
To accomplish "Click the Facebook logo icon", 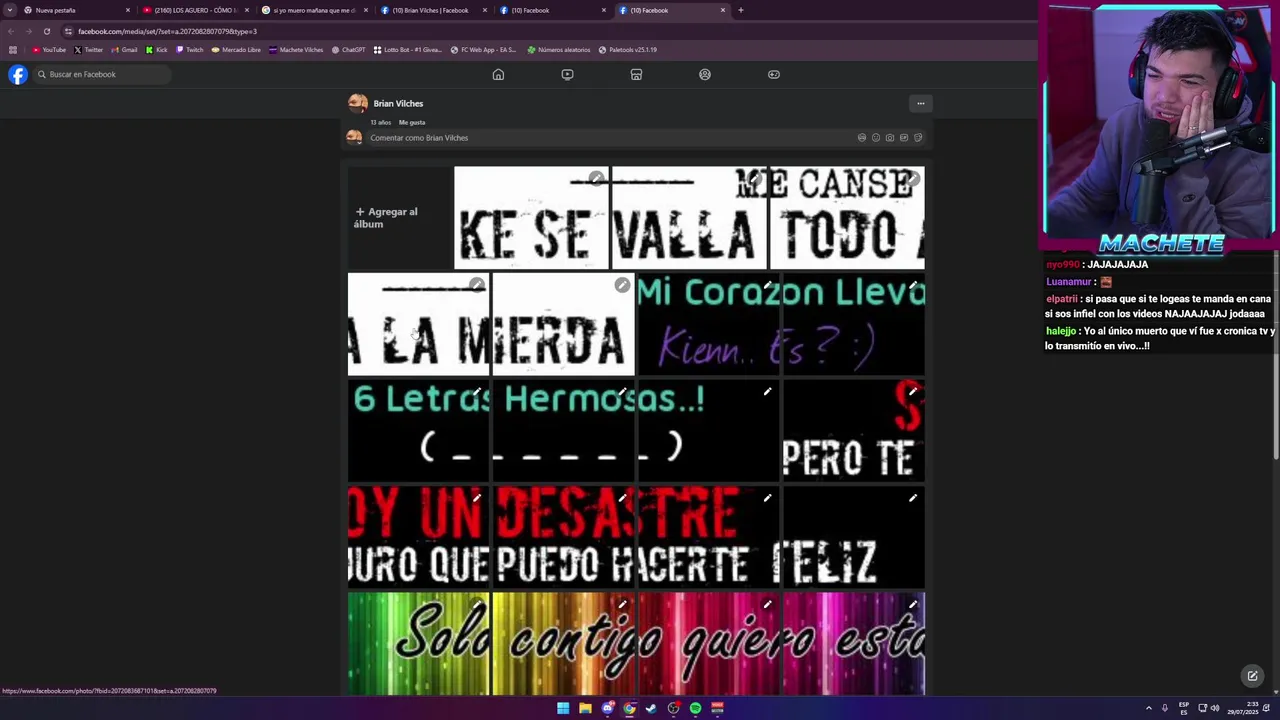I will (17, 74).
